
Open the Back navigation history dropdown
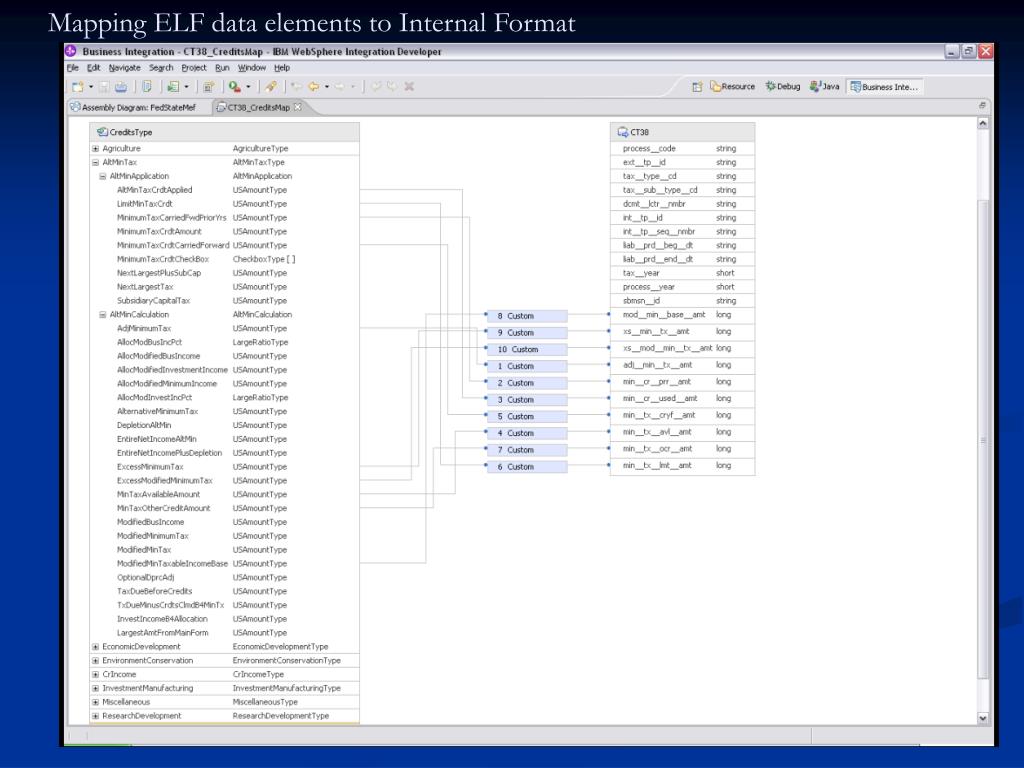327,86
